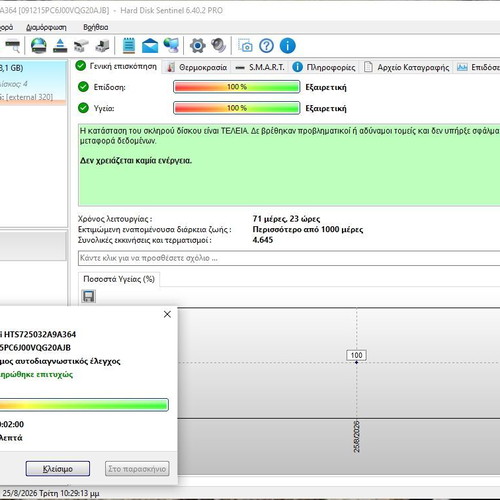Open the S.M.A.R.T. tab

(260, 67)
